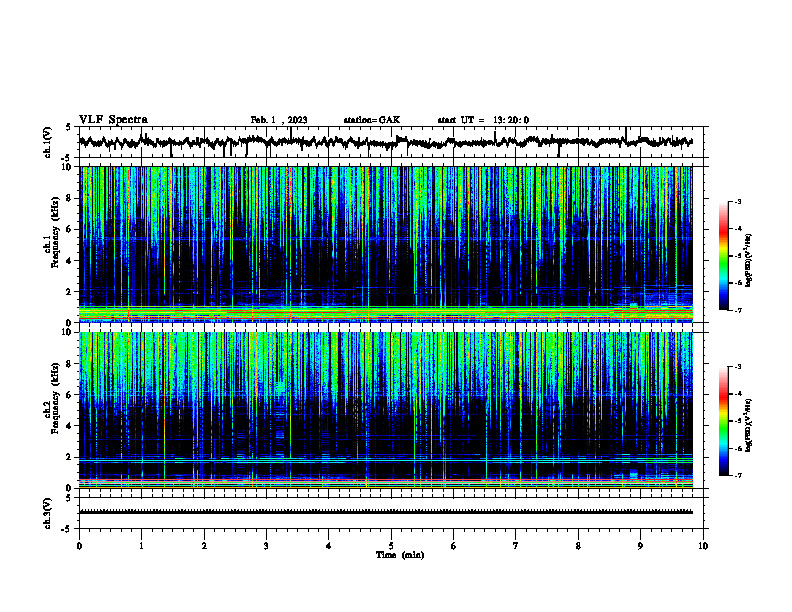The image size is (792, 612).
Task: Click the -7 label on lower color bar
Action: (x=738, y=476)
